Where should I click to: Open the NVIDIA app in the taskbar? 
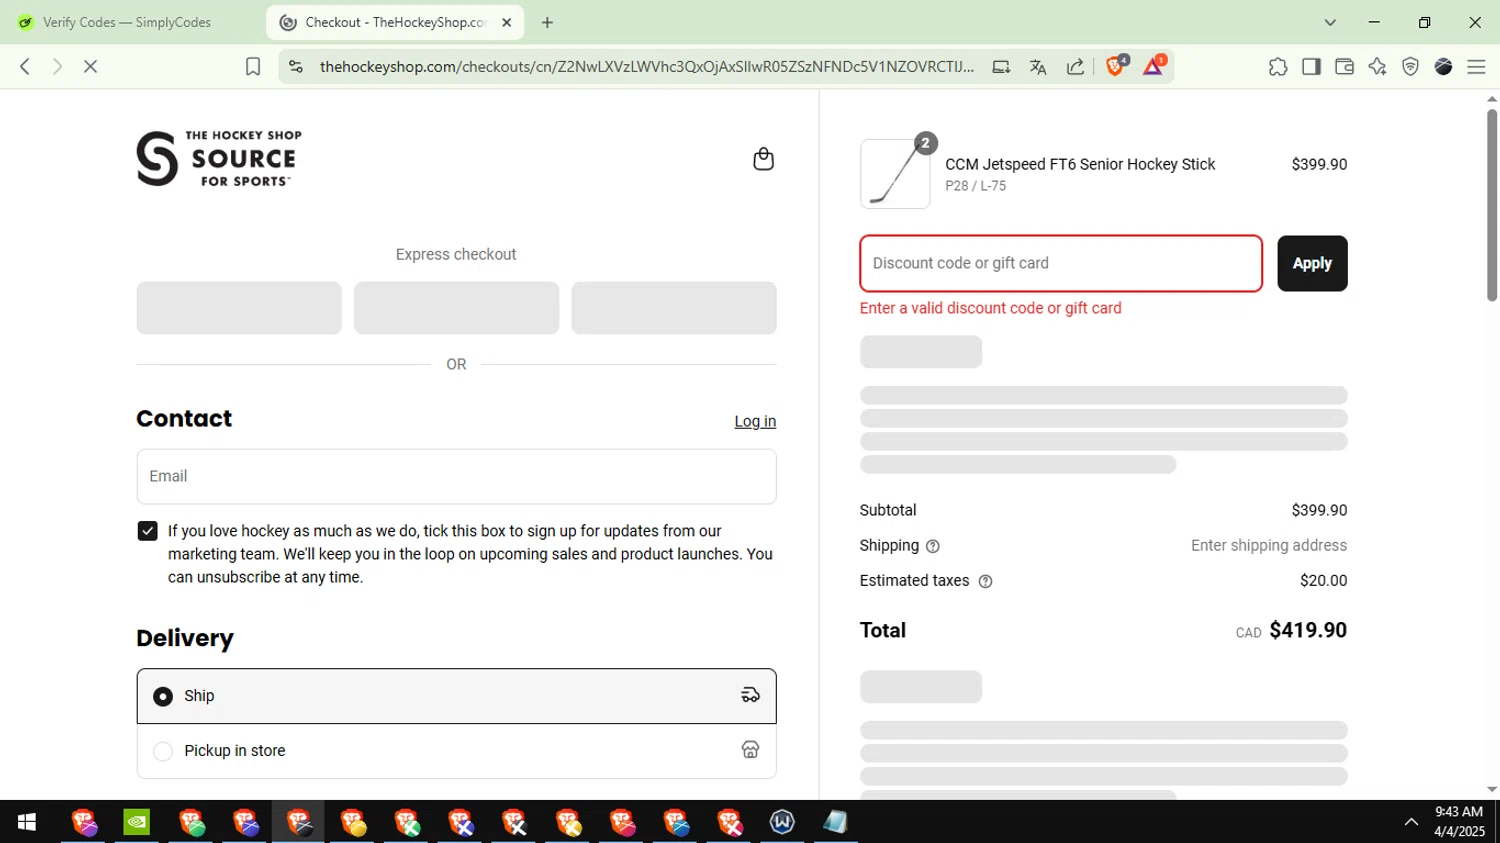[x=136, y=822]
